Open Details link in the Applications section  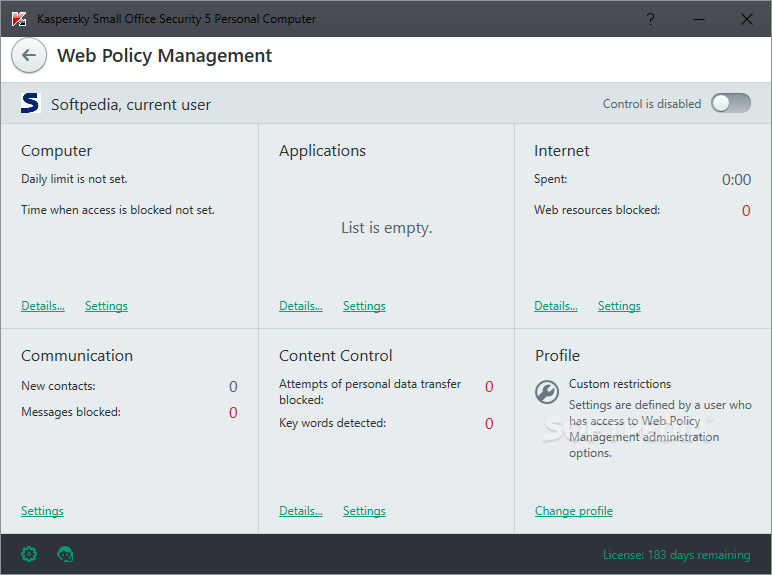pos(301,306)
